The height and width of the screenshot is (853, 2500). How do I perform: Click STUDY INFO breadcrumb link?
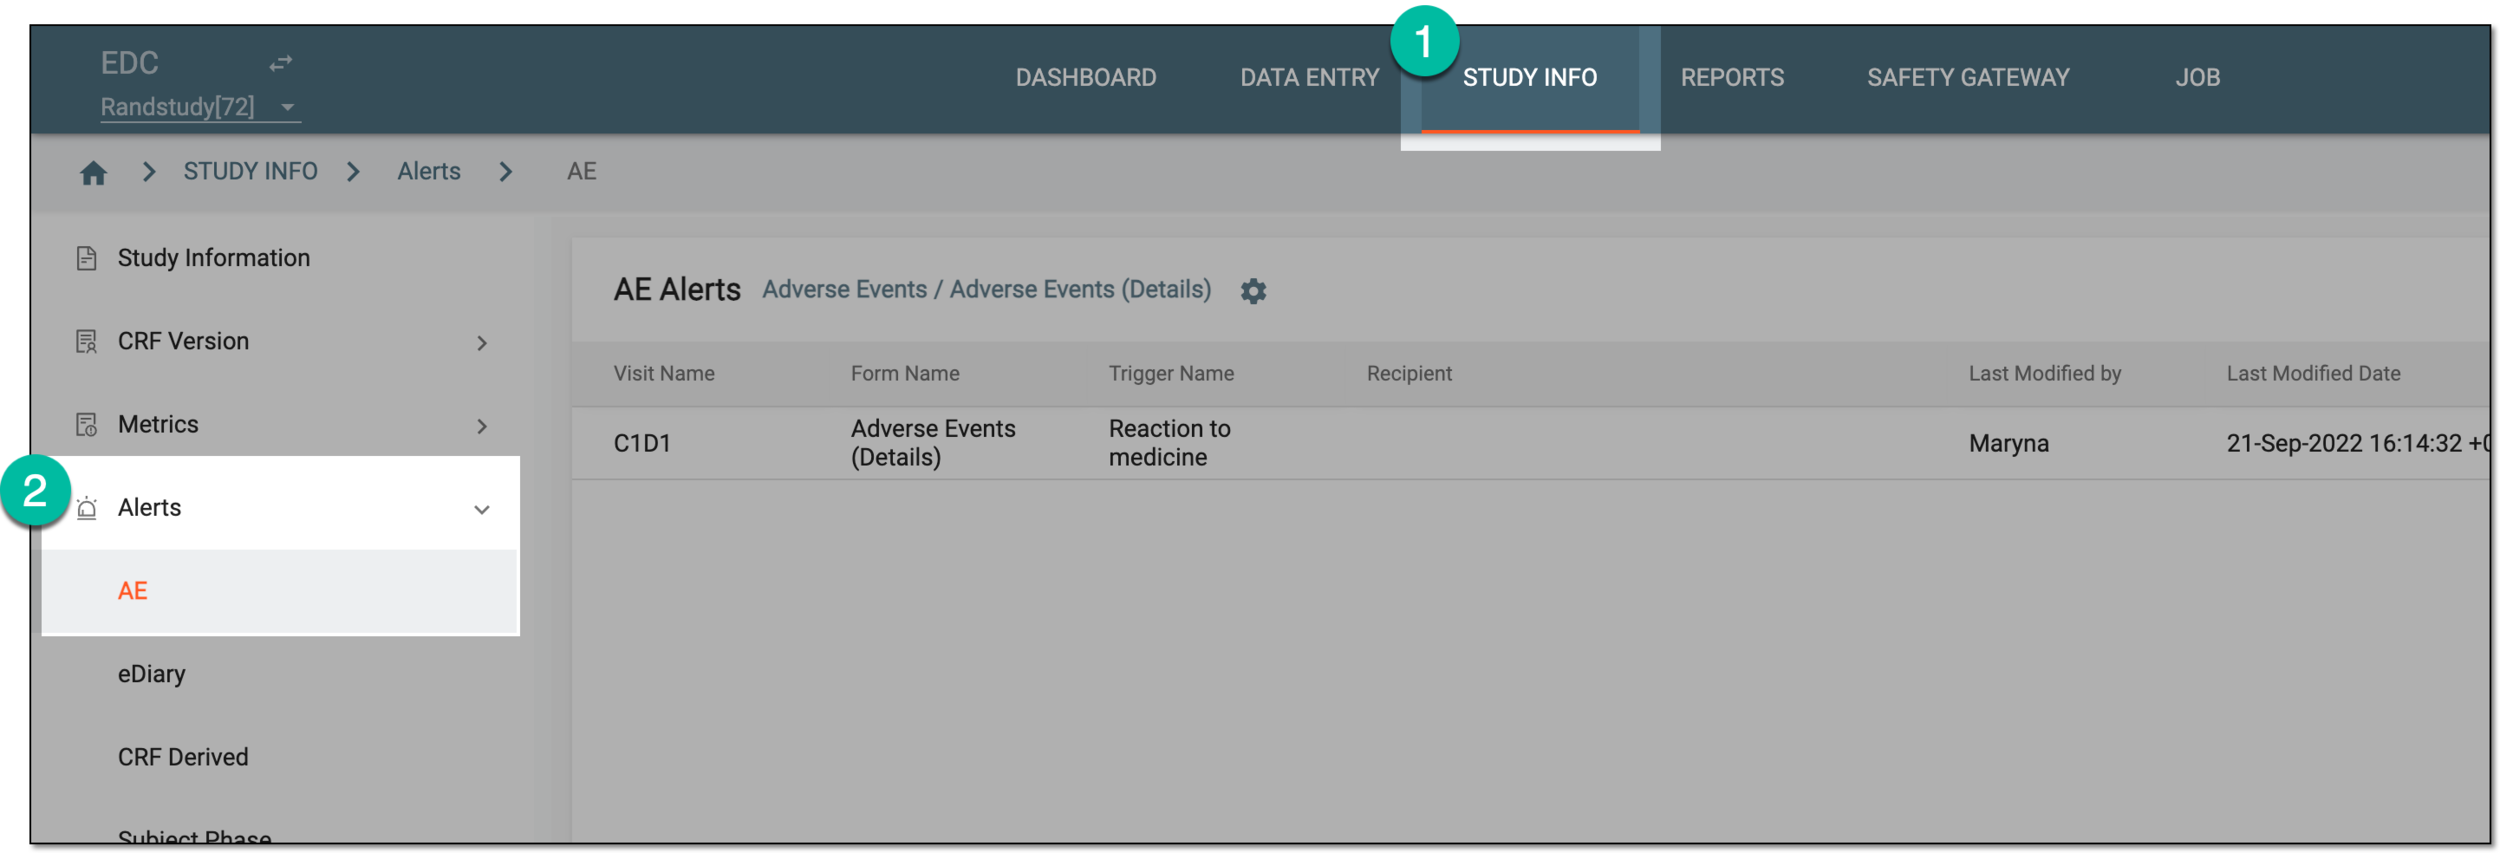click(x=250, y=172)
